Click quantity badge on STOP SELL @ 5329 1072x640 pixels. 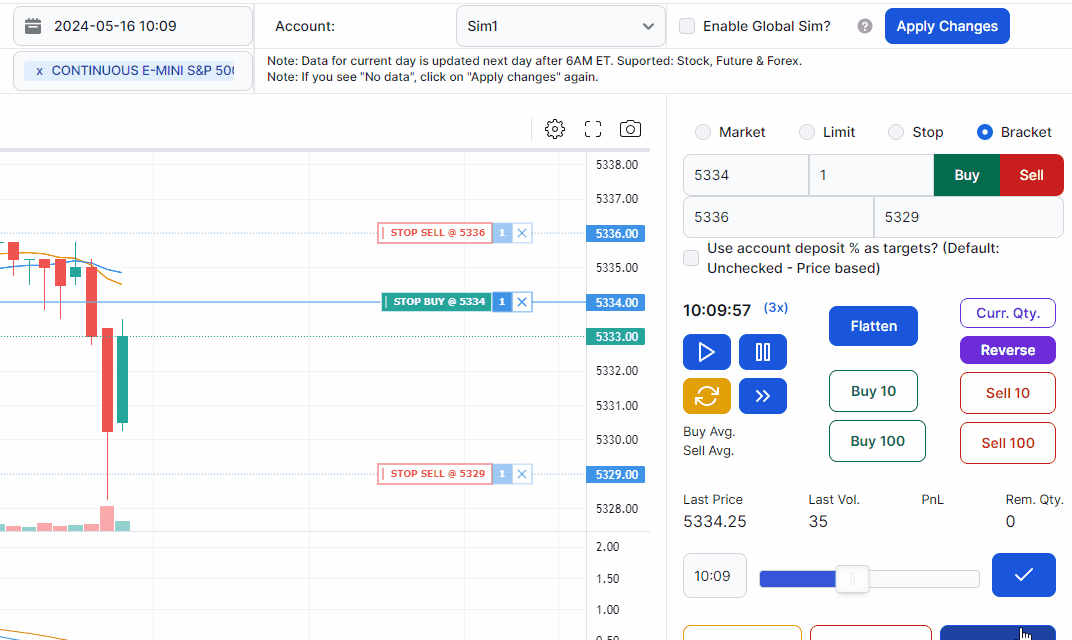pos(502,474)
